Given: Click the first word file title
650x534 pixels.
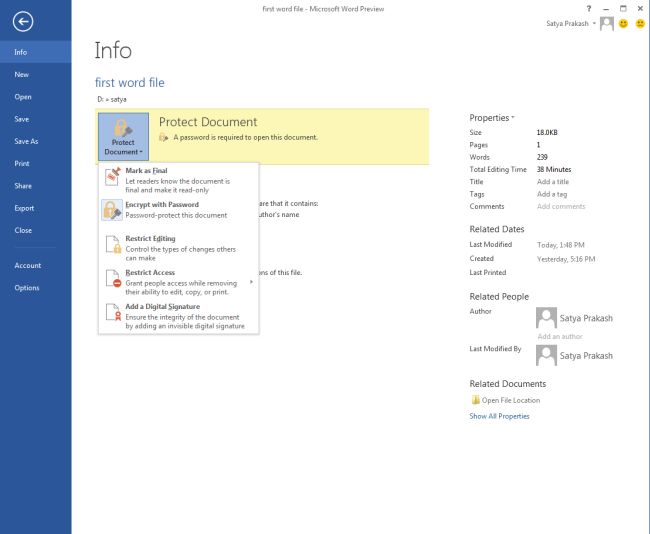Looking at the screenshot, I should (x=130, y=83).
